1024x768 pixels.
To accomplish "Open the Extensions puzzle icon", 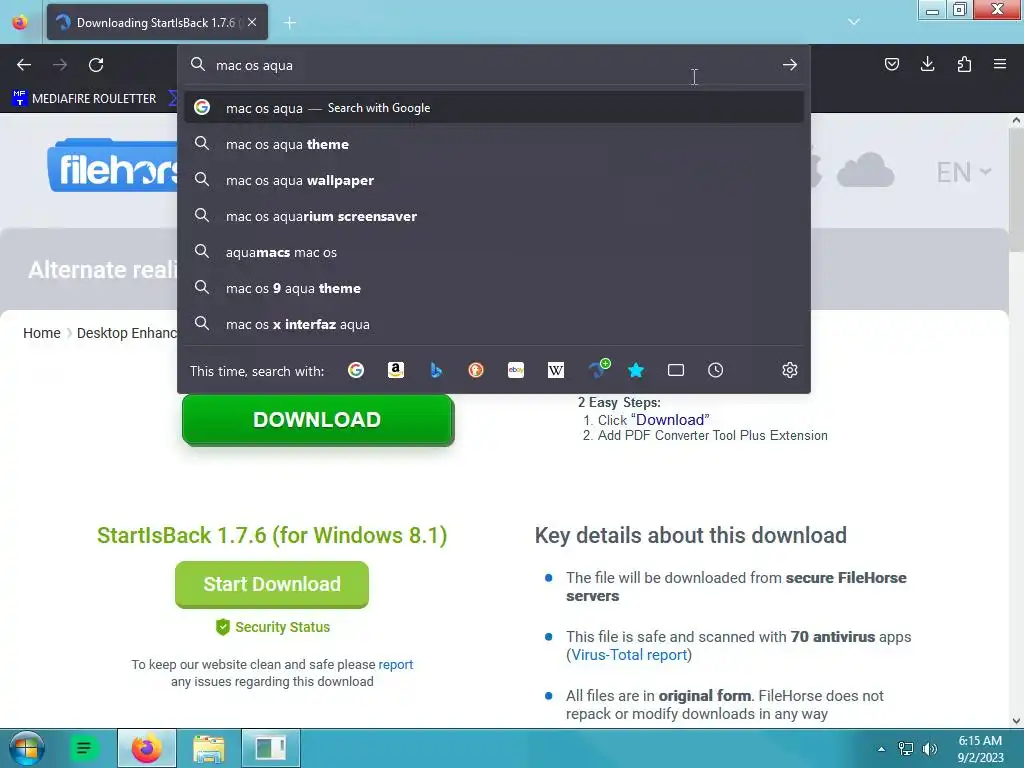I will [x=964, y=64].
